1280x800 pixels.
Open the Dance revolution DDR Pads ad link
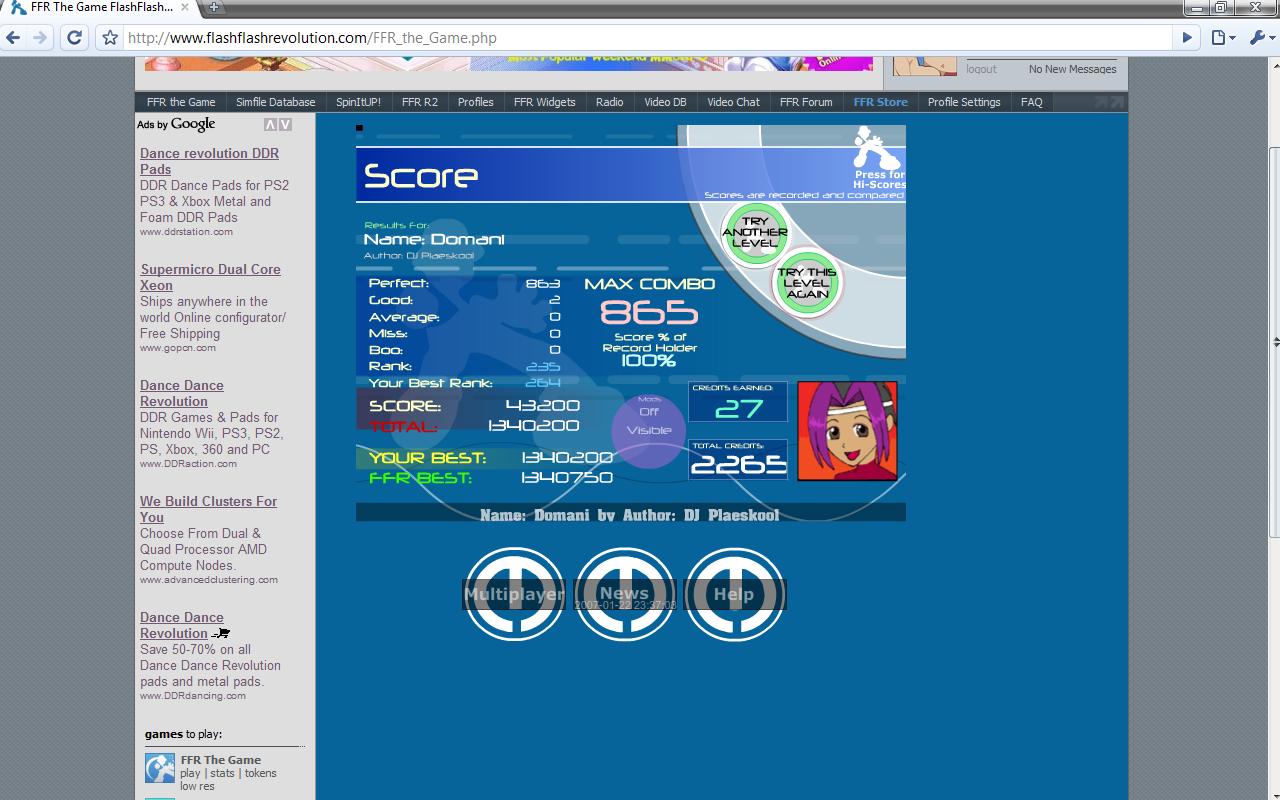[209, 161]
